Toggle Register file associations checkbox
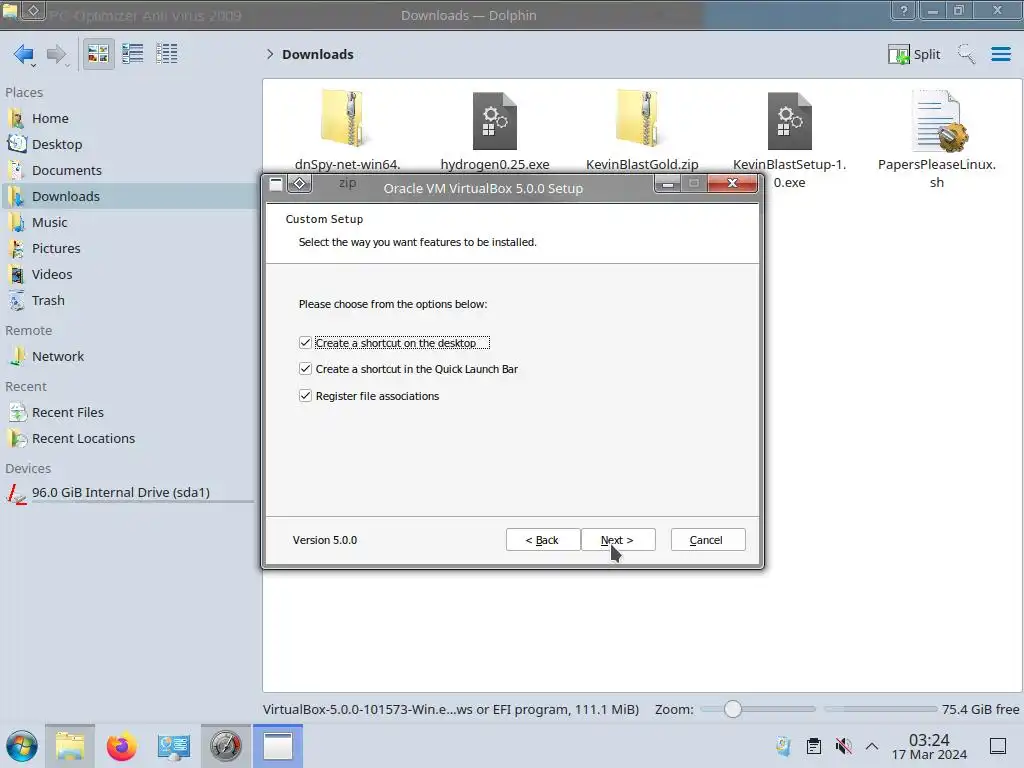Screen dimensions: 1024x768 [305, 395]
